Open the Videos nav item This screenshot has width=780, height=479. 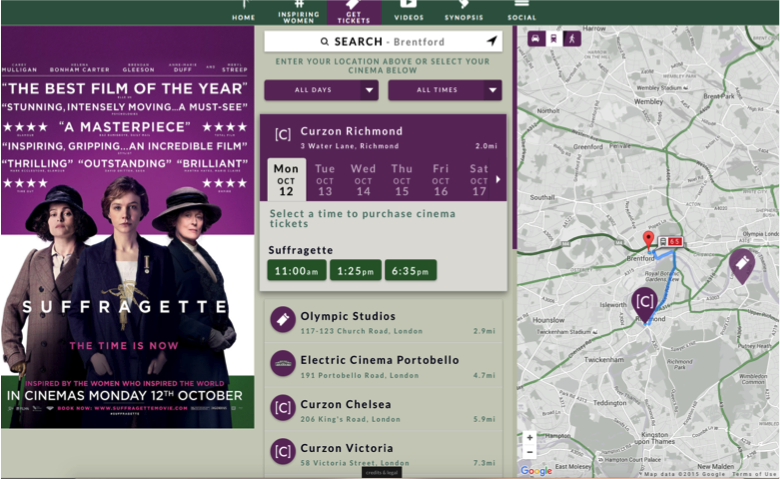tap(408, 12)
